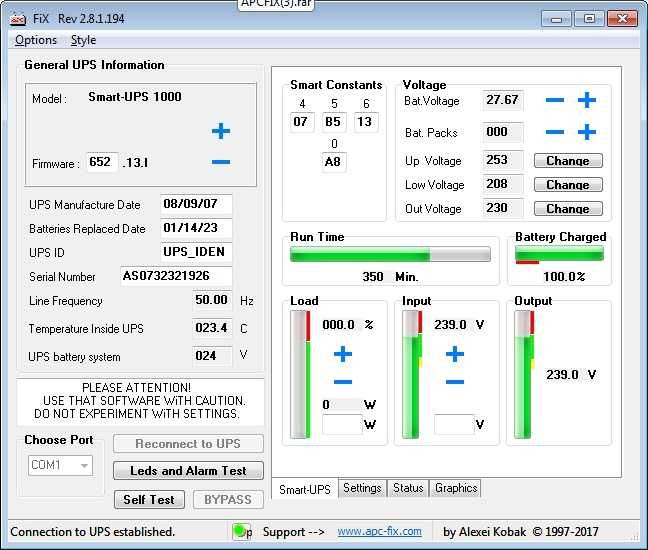This screenshot has height=550, width=648.
Task: Decrease Bat. Packs with the minus icon
Action: tap(555, 132)
